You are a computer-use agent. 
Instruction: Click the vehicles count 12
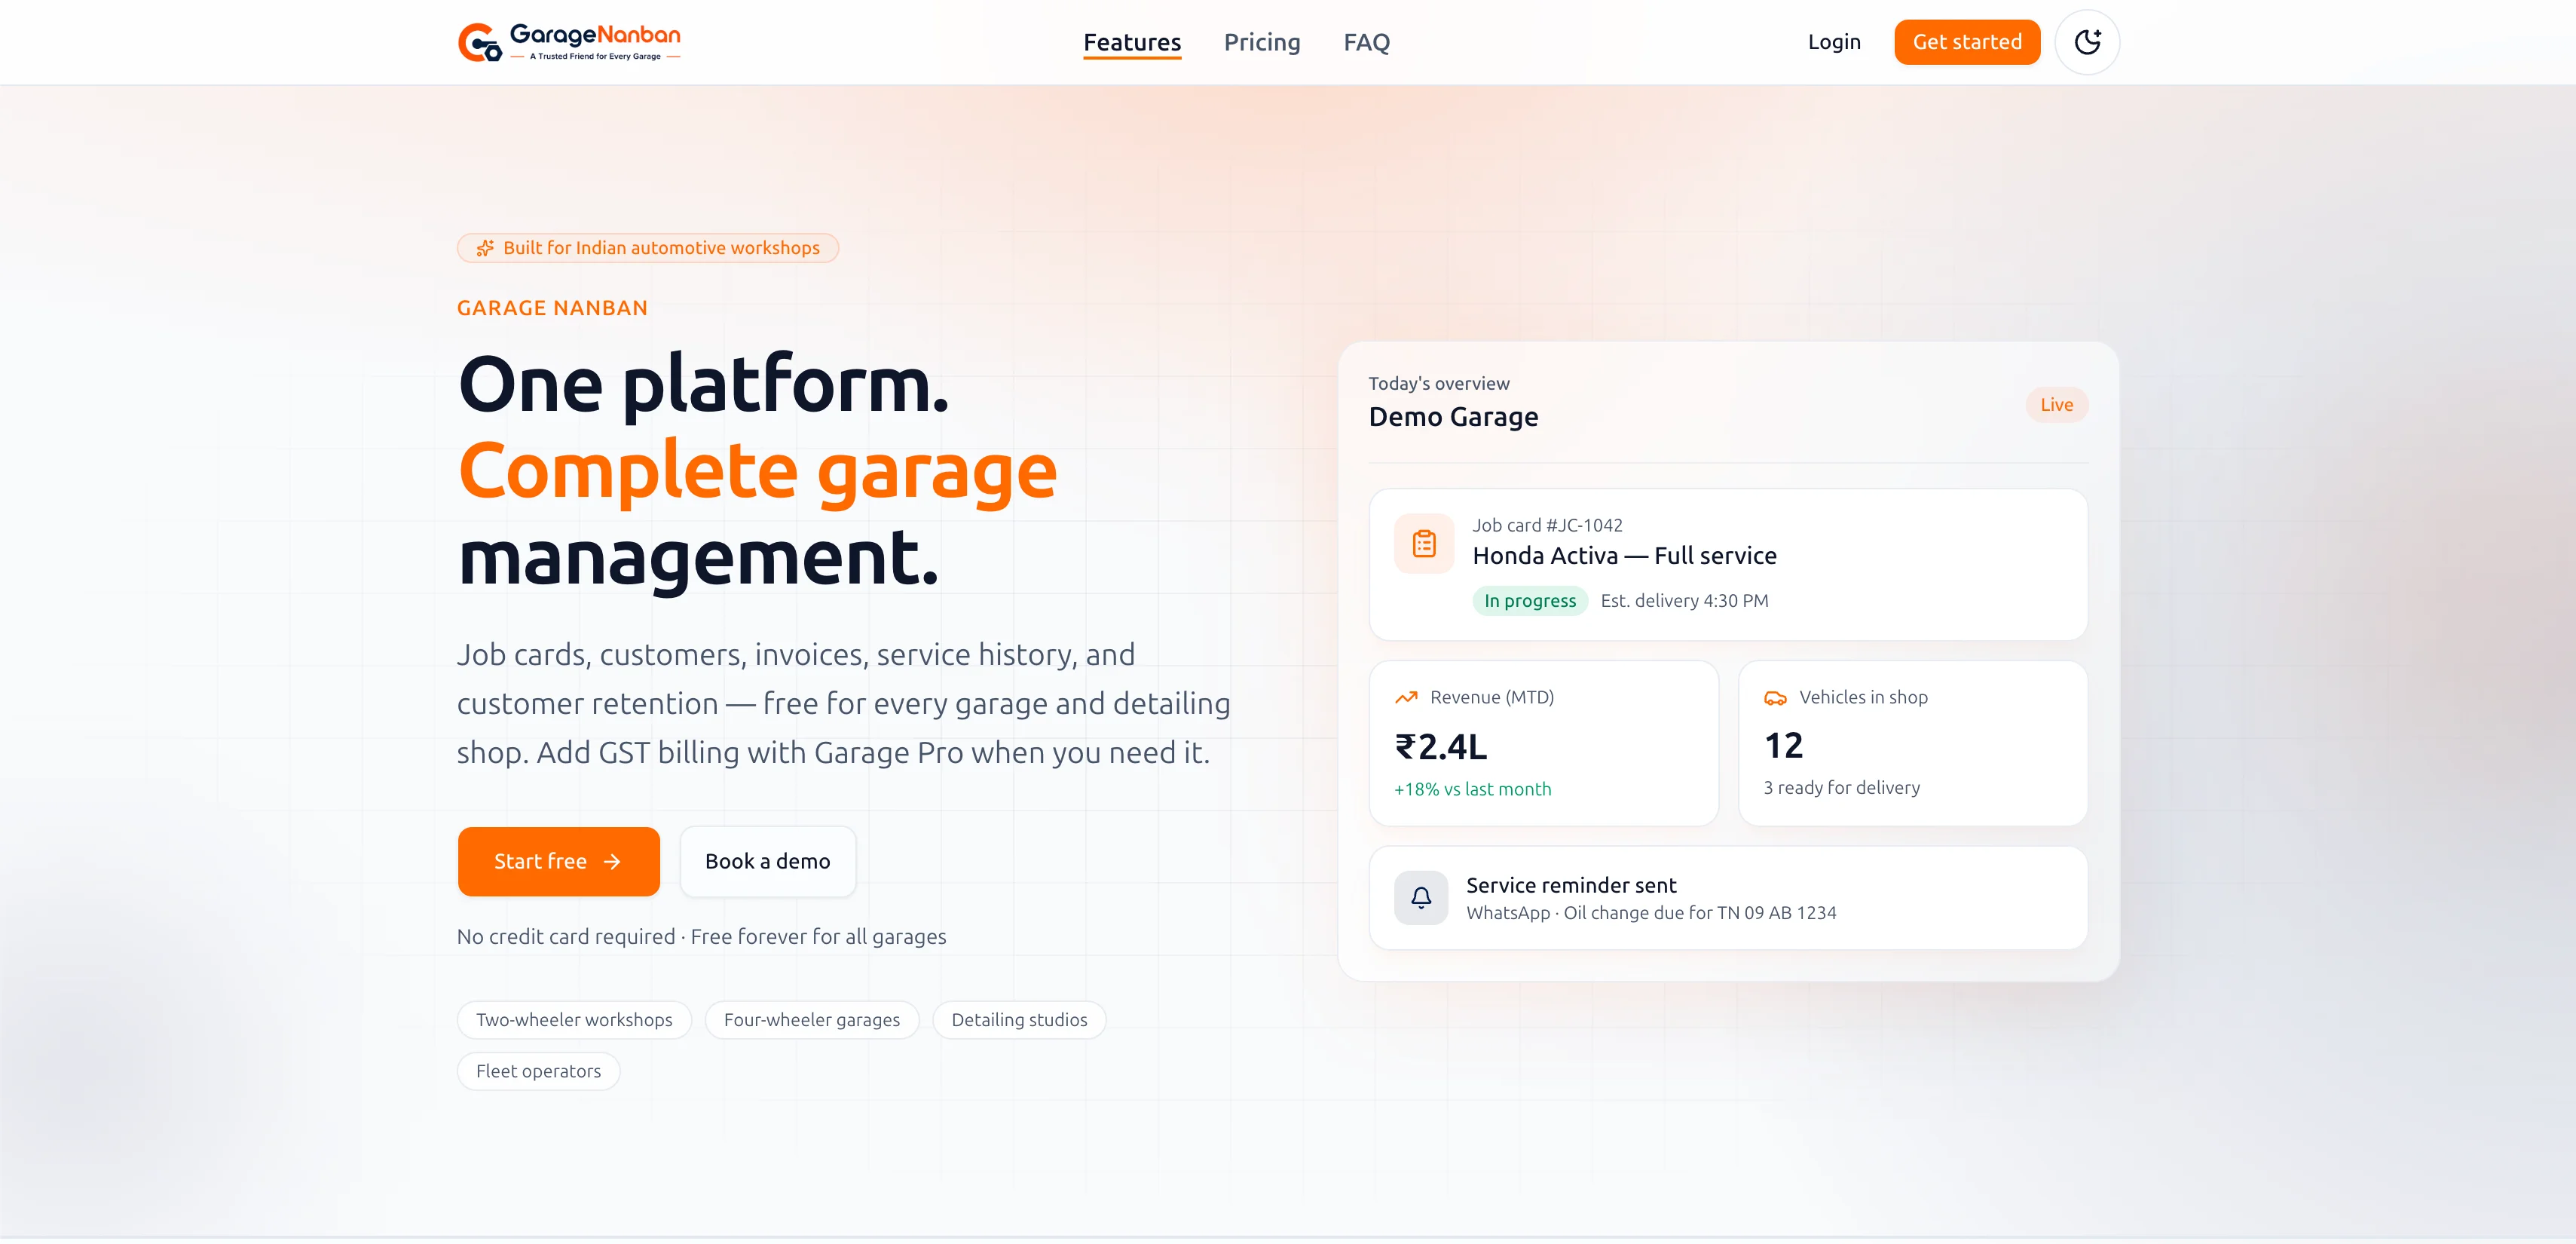pyautogui.click(x=1783, y=745)
